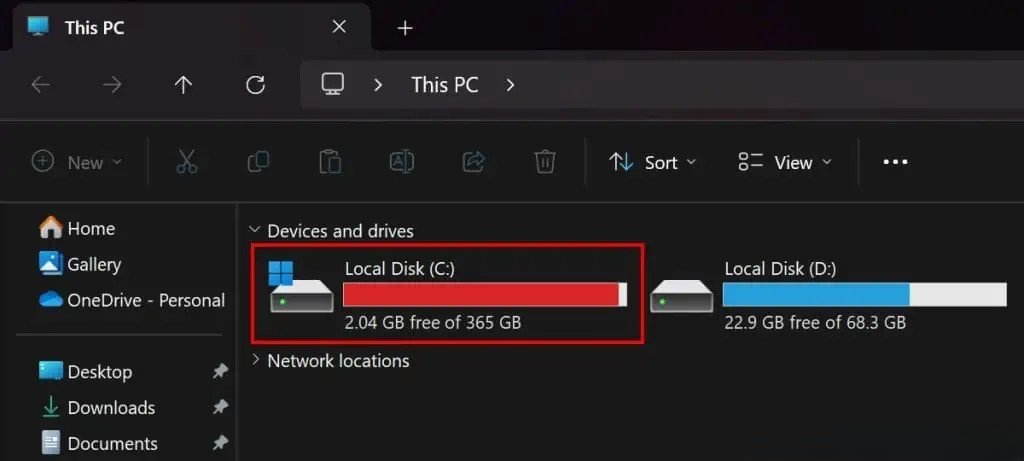The width and height of the screenshot is (1024, 461).
Task: Click the Rename icon in toolbar
Action: point(402,162)
